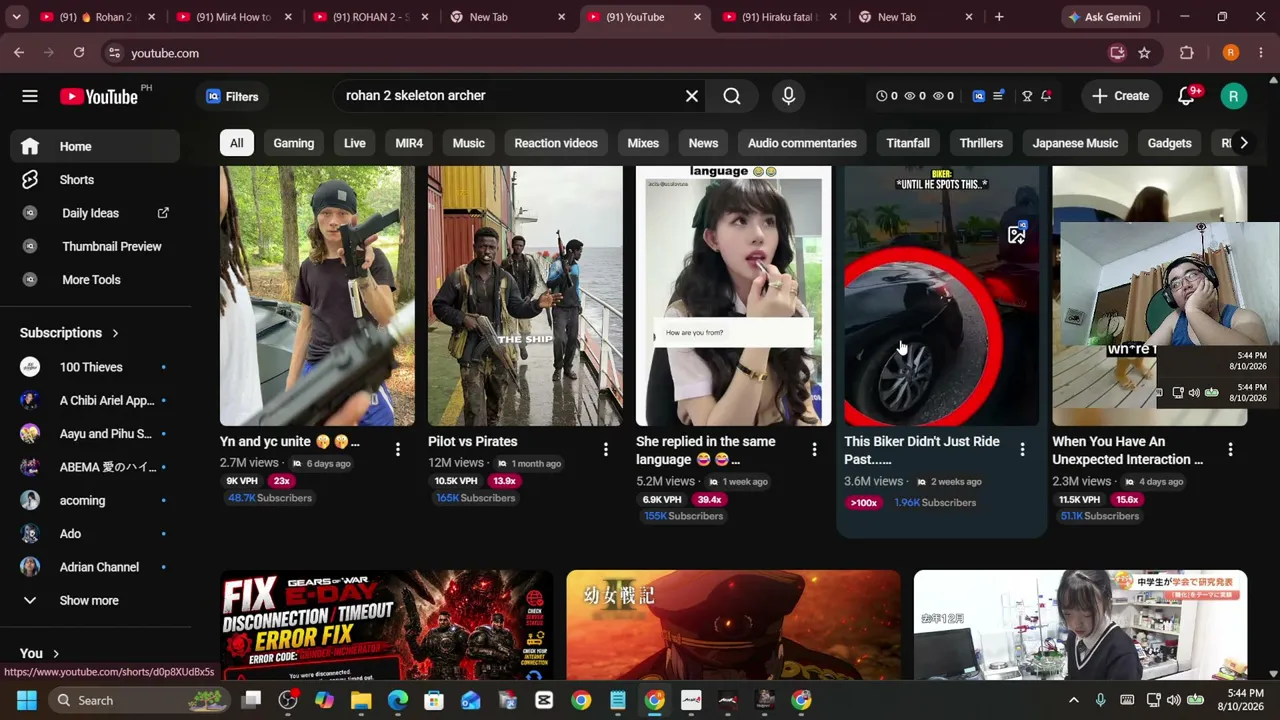This screenshot has height=720, width=1280.
Task: Launch Microsoft Edge from the taskbar
Action: (x=398, y=700)
